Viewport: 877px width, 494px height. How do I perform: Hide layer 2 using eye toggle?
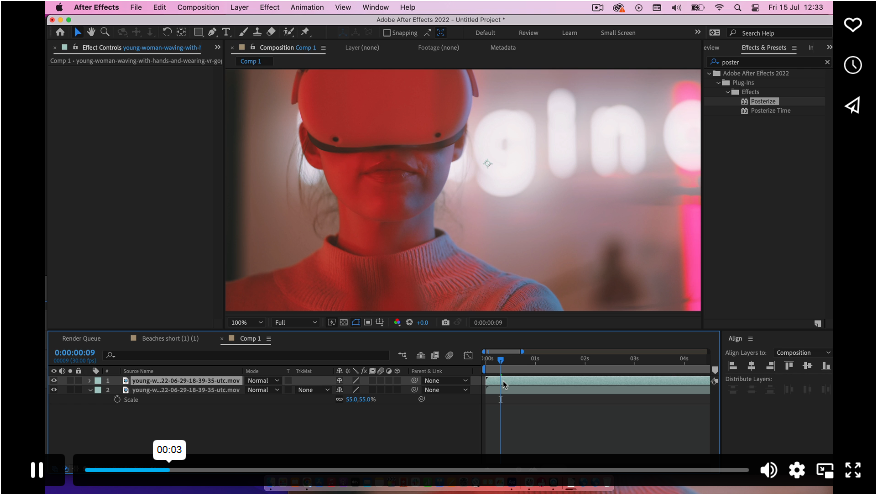coord(54,390)
